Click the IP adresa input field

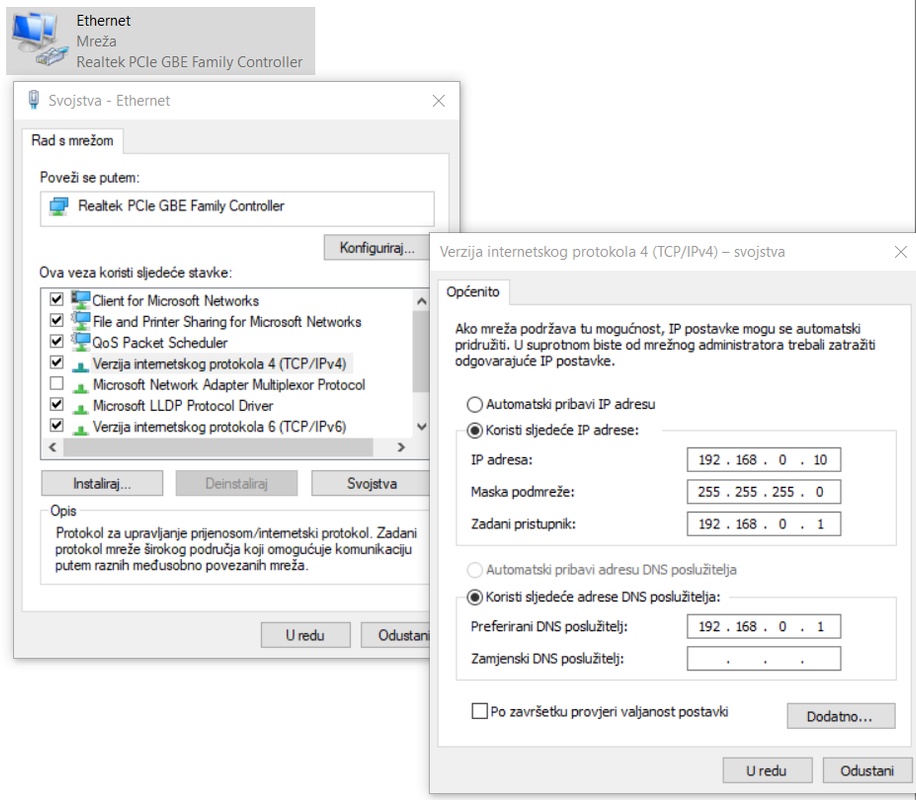tap(764, 460)
